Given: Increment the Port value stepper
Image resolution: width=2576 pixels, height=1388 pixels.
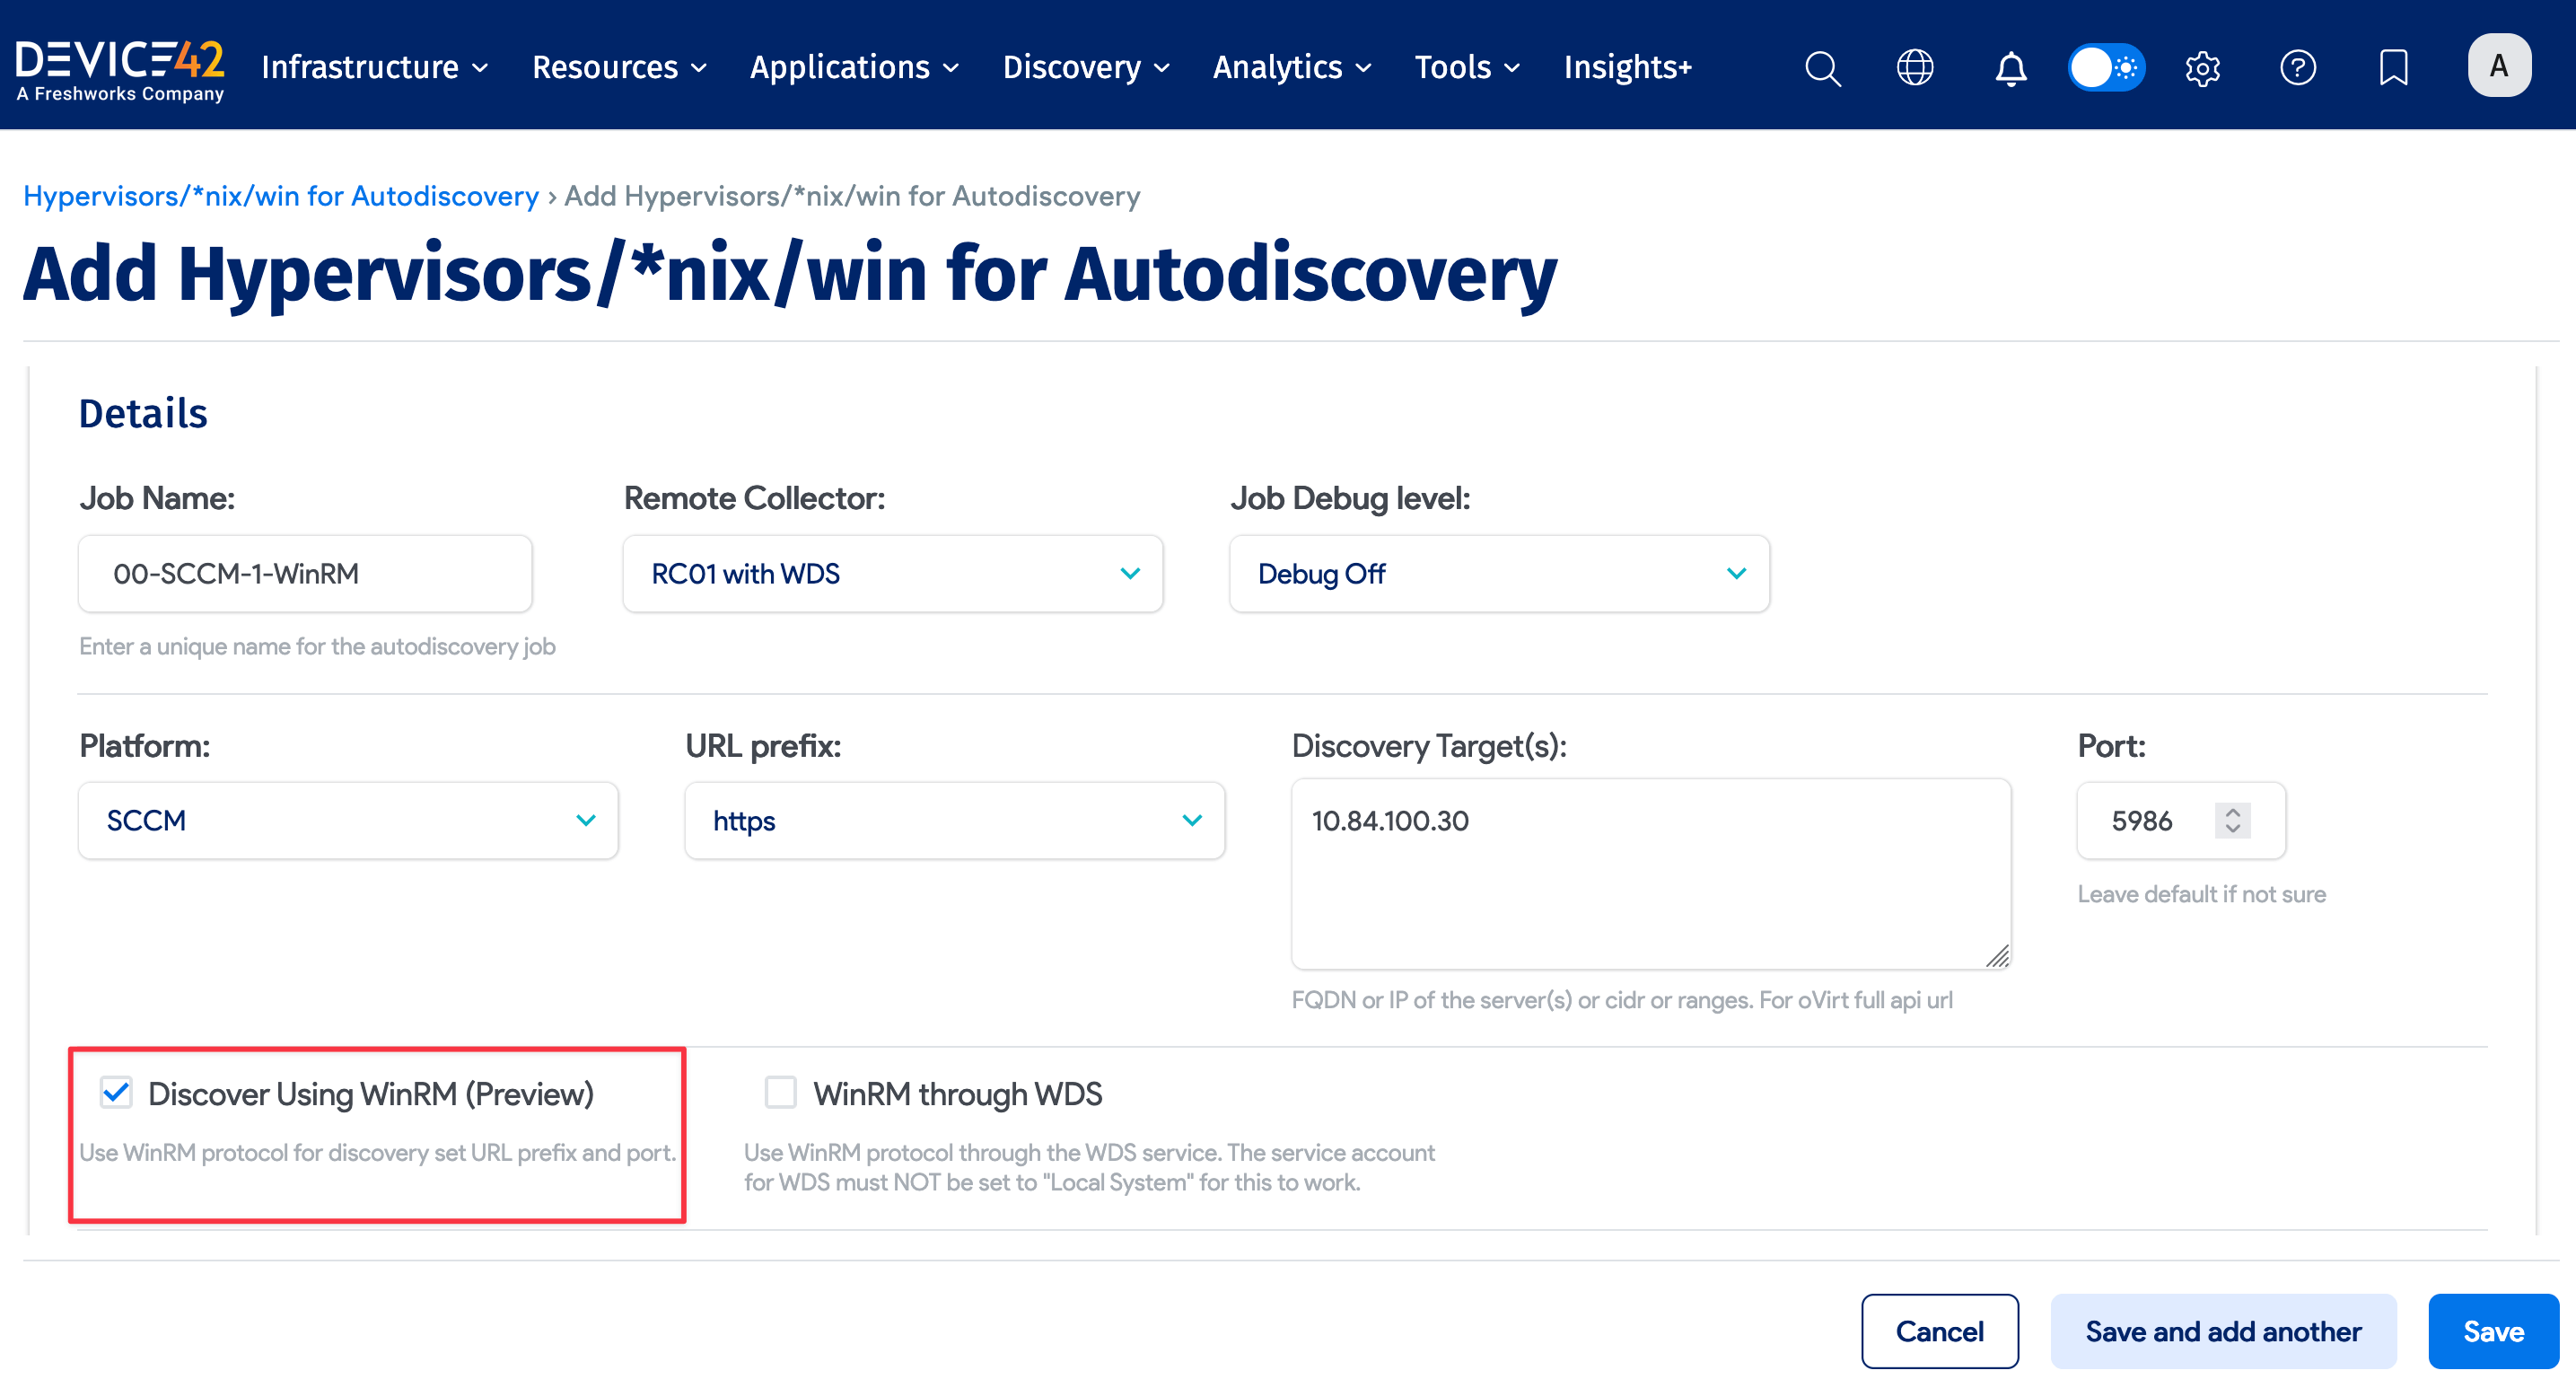Looking at the screenshot, I should coord(2233,812).
